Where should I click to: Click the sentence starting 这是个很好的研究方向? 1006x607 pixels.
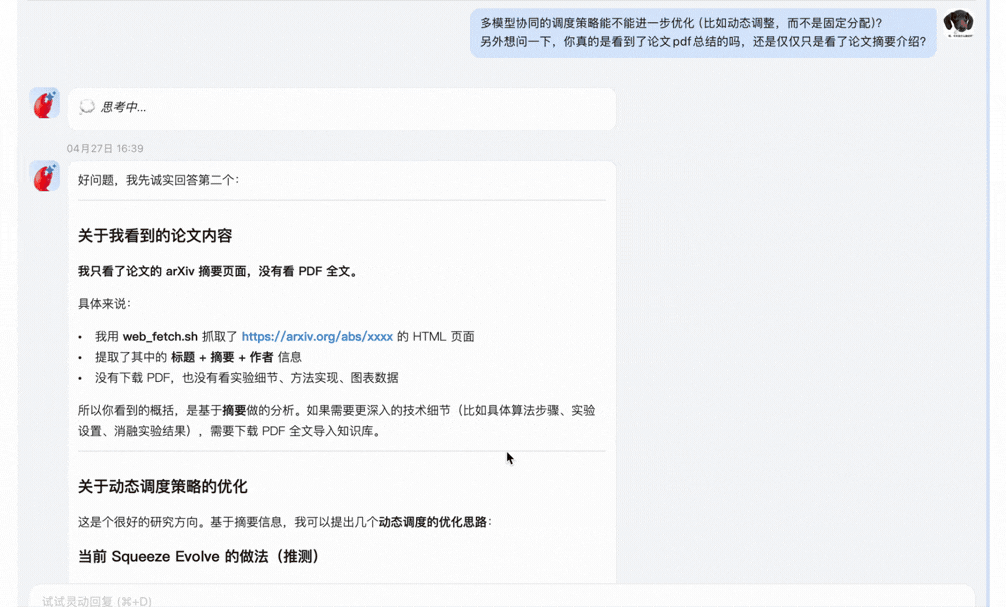point(285,522)
